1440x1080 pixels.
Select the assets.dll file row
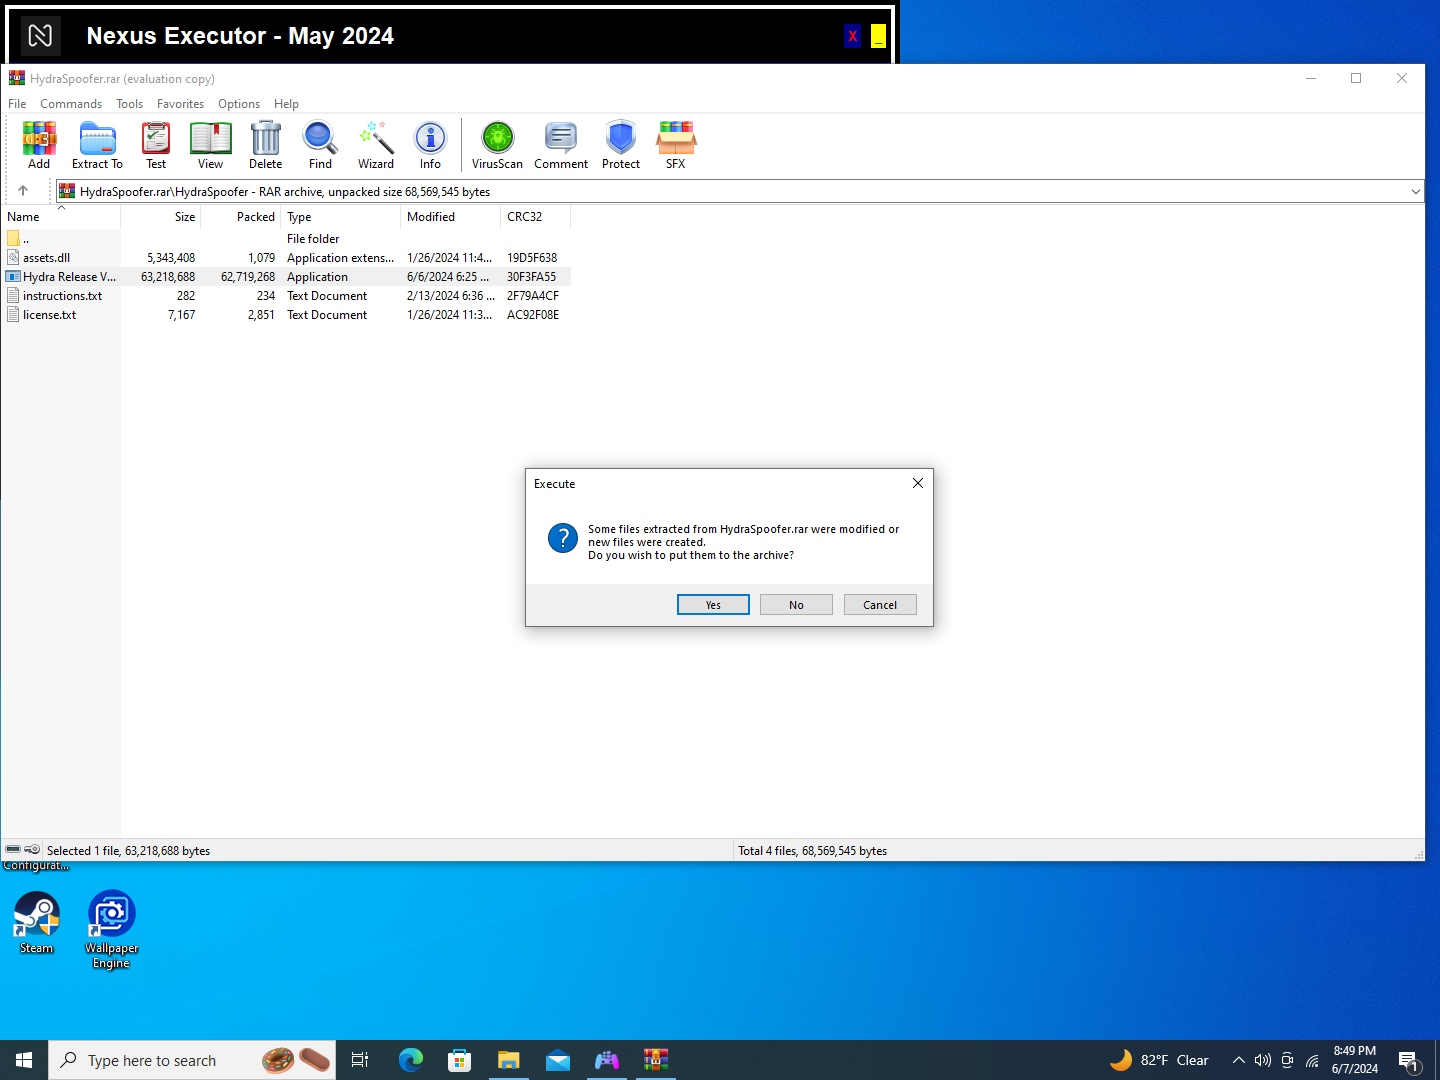coord(286,258)
